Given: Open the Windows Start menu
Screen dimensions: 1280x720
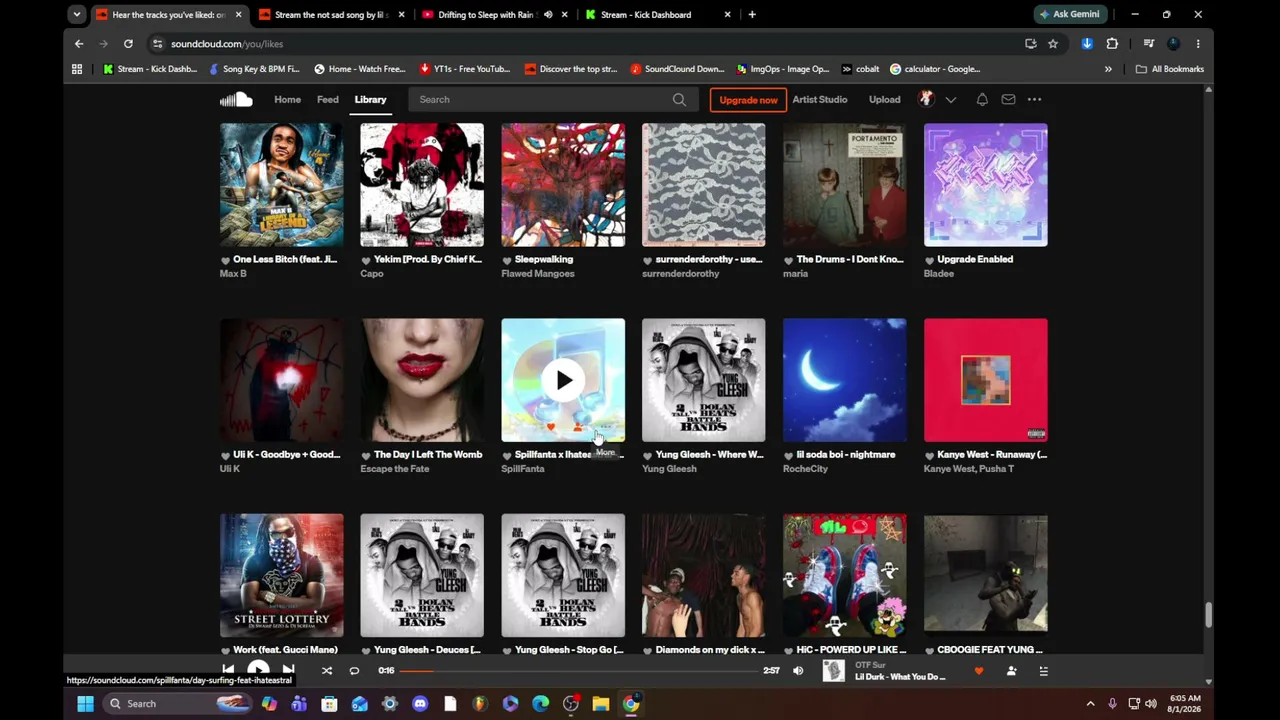Looking at the screenshot, I should (x=85, y=703).
